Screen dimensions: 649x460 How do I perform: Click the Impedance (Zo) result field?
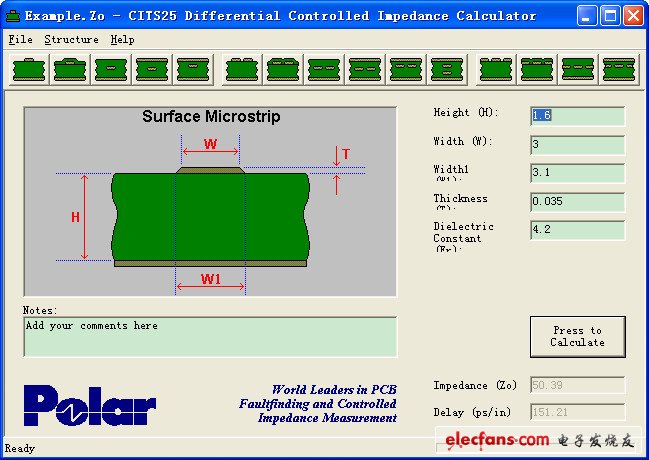click(577, 385)
